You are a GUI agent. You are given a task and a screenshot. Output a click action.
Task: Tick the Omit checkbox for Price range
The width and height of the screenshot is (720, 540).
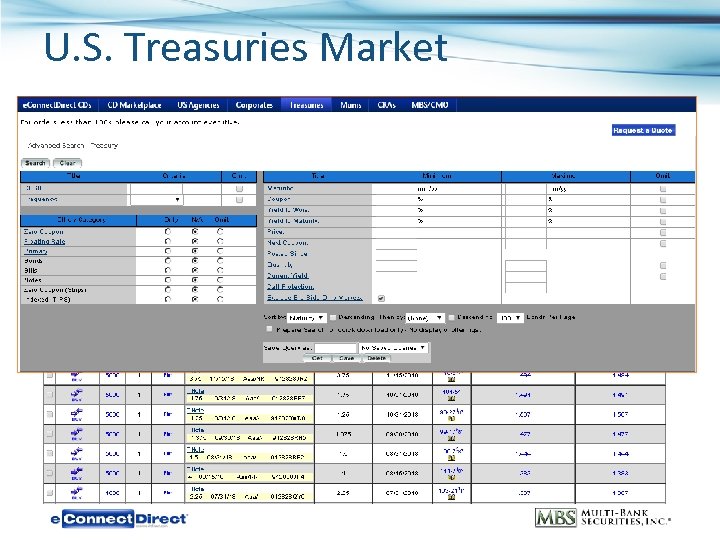tap(663, 232)
